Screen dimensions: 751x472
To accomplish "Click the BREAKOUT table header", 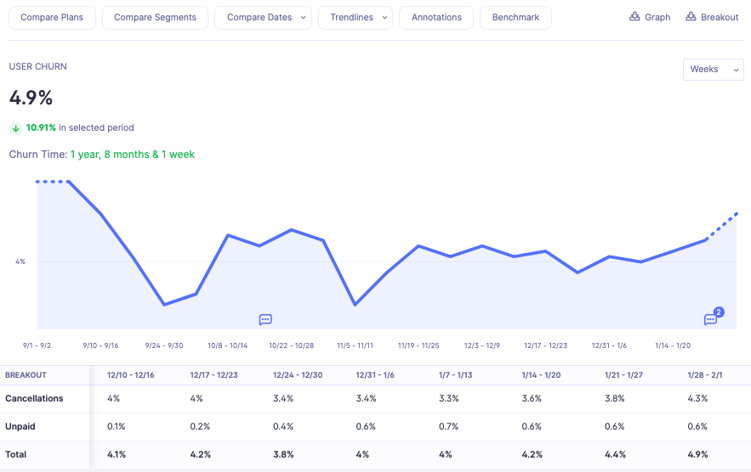I will pos(26,375).
